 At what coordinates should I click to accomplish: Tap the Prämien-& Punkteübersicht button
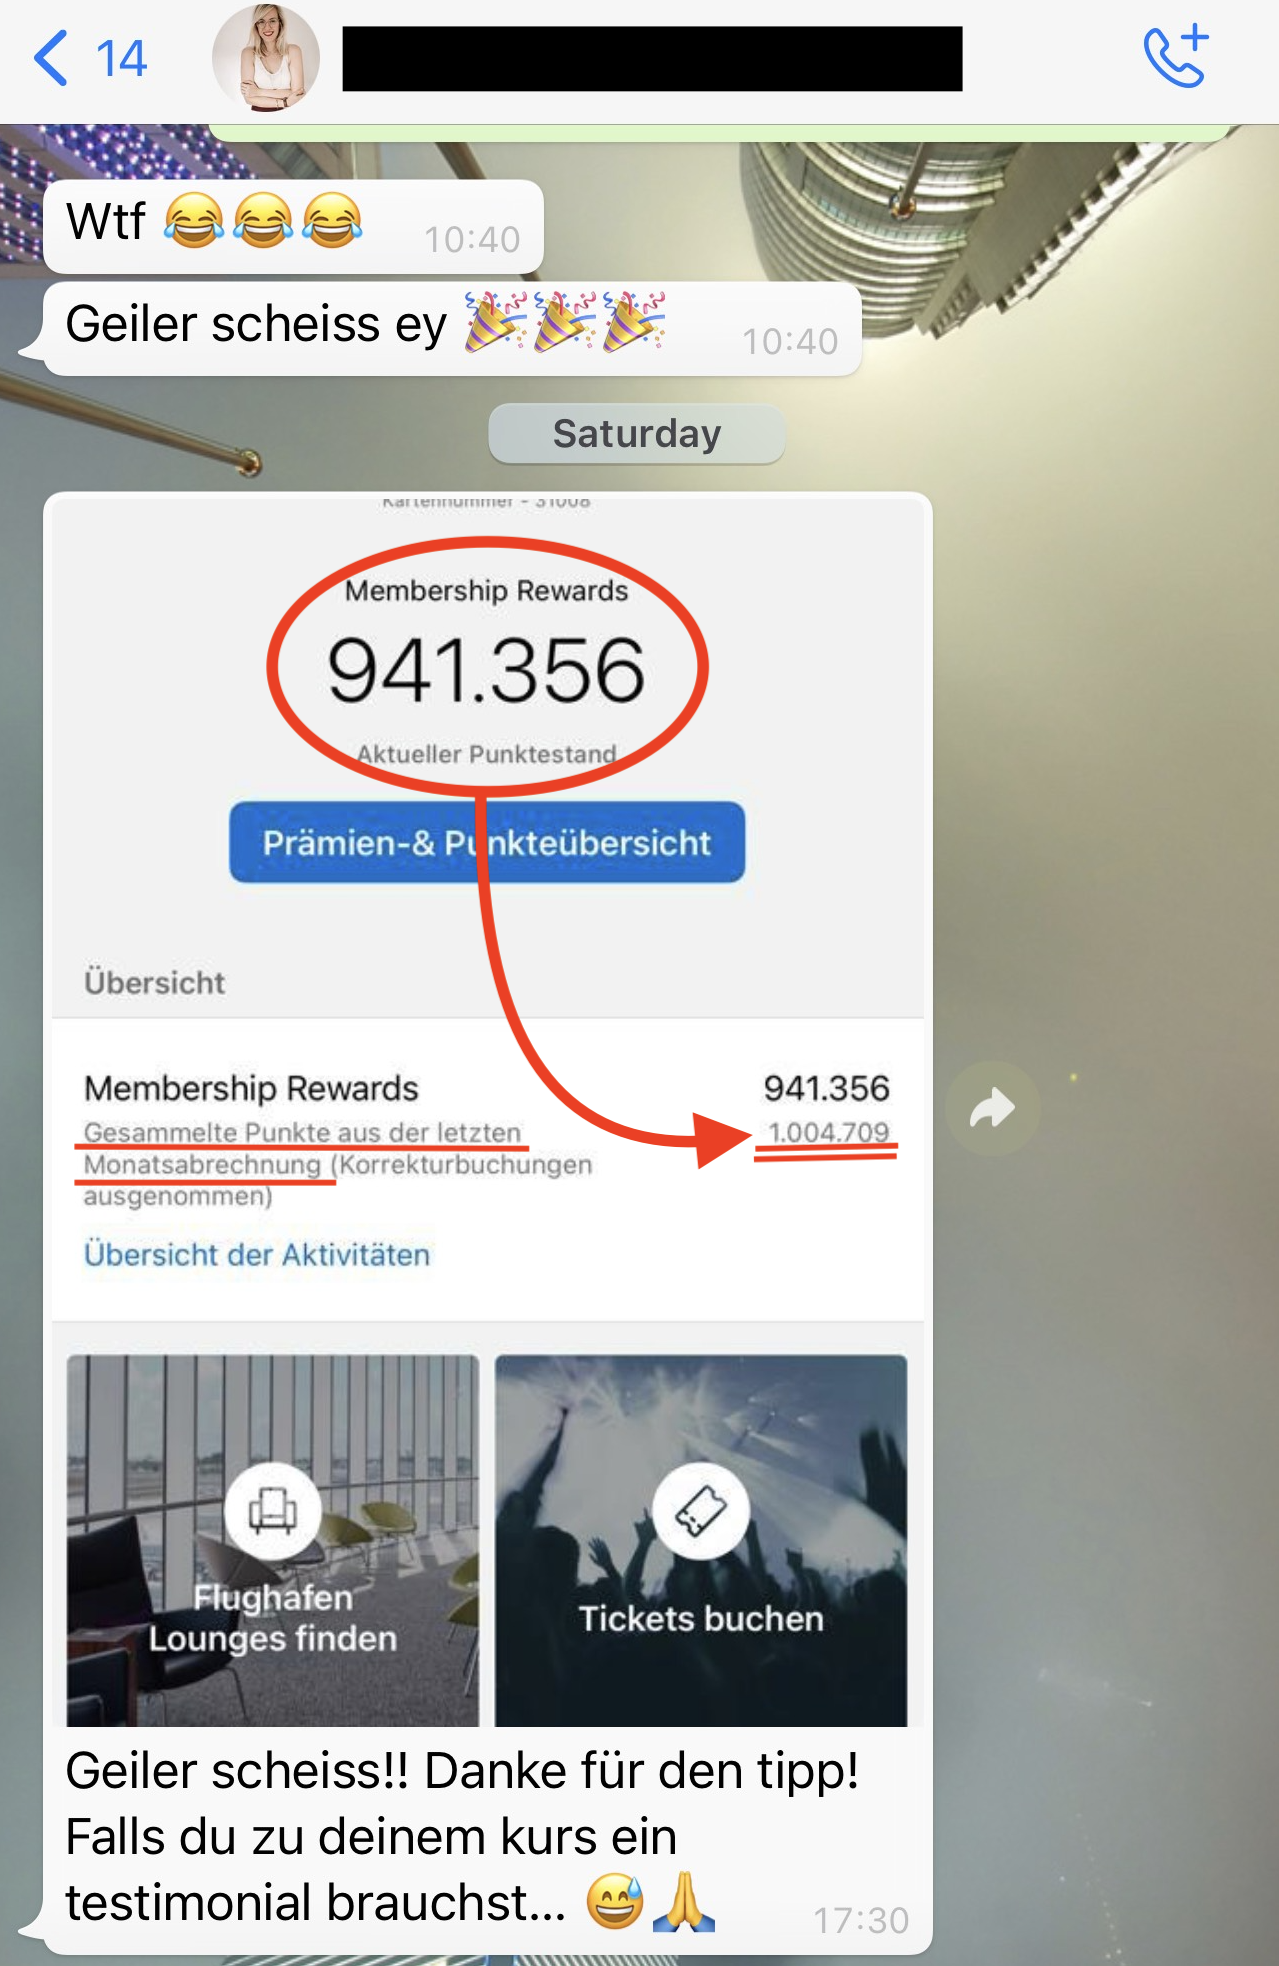tap(487, 842)
